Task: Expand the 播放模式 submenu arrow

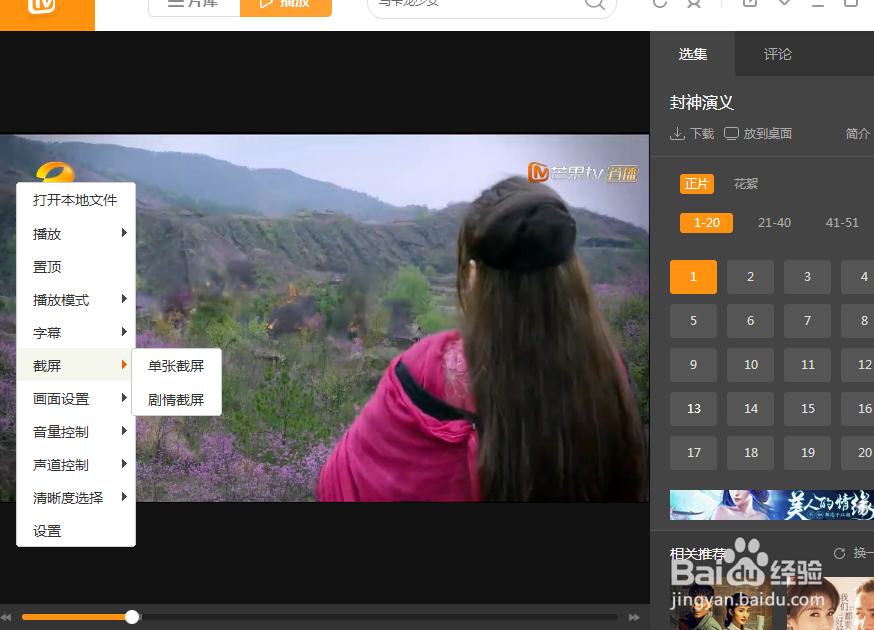Action: [124, 299]
